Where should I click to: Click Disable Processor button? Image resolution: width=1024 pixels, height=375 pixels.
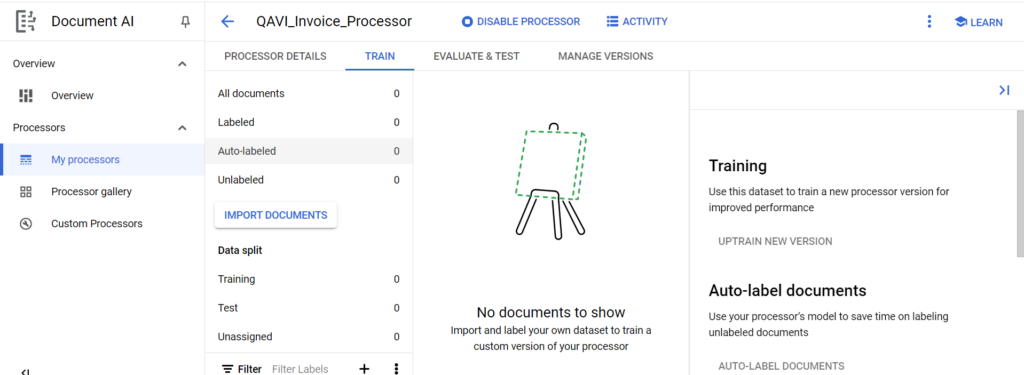point(520,22)
